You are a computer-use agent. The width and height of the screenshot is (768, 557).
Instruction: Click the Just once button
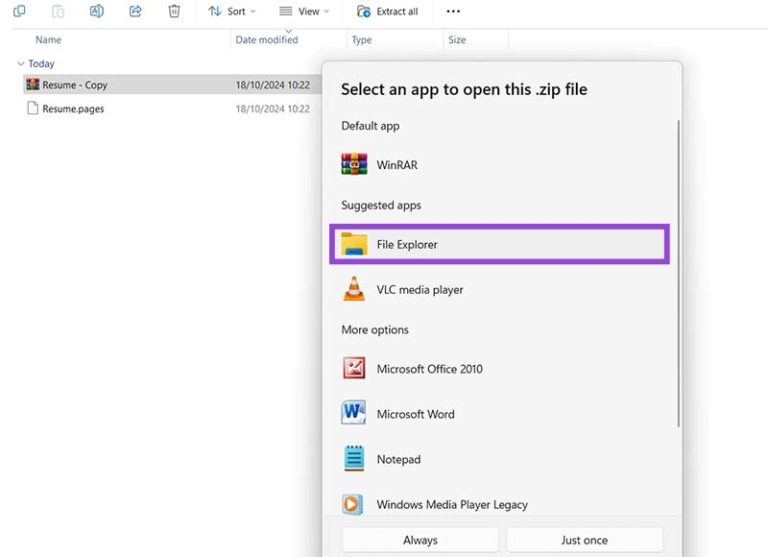tap(584, 540)
